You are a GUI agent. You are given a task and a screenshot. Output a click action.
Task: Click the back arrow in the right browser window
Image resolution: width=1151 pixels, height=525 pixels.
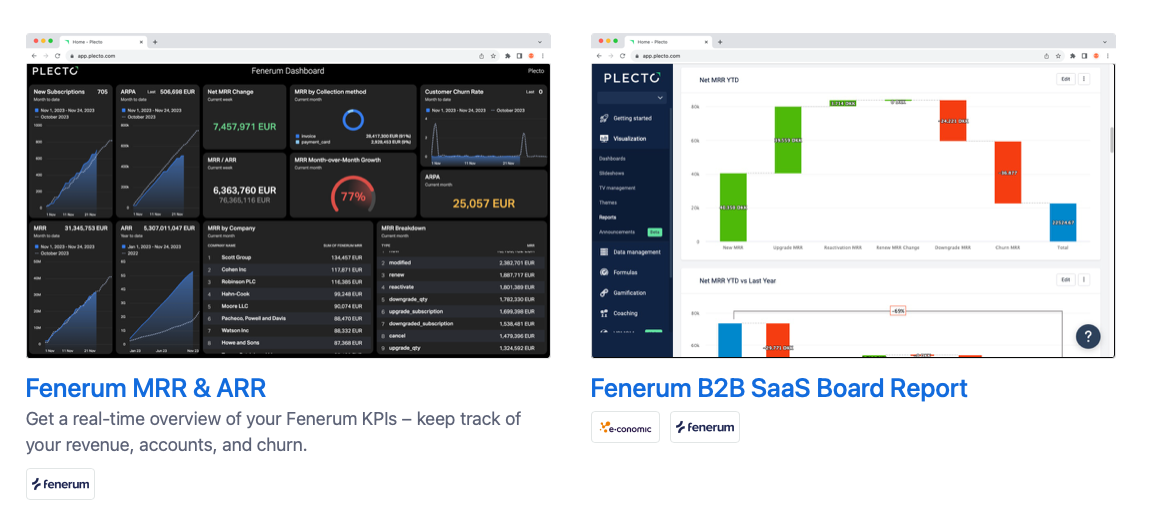coord(599,56)
